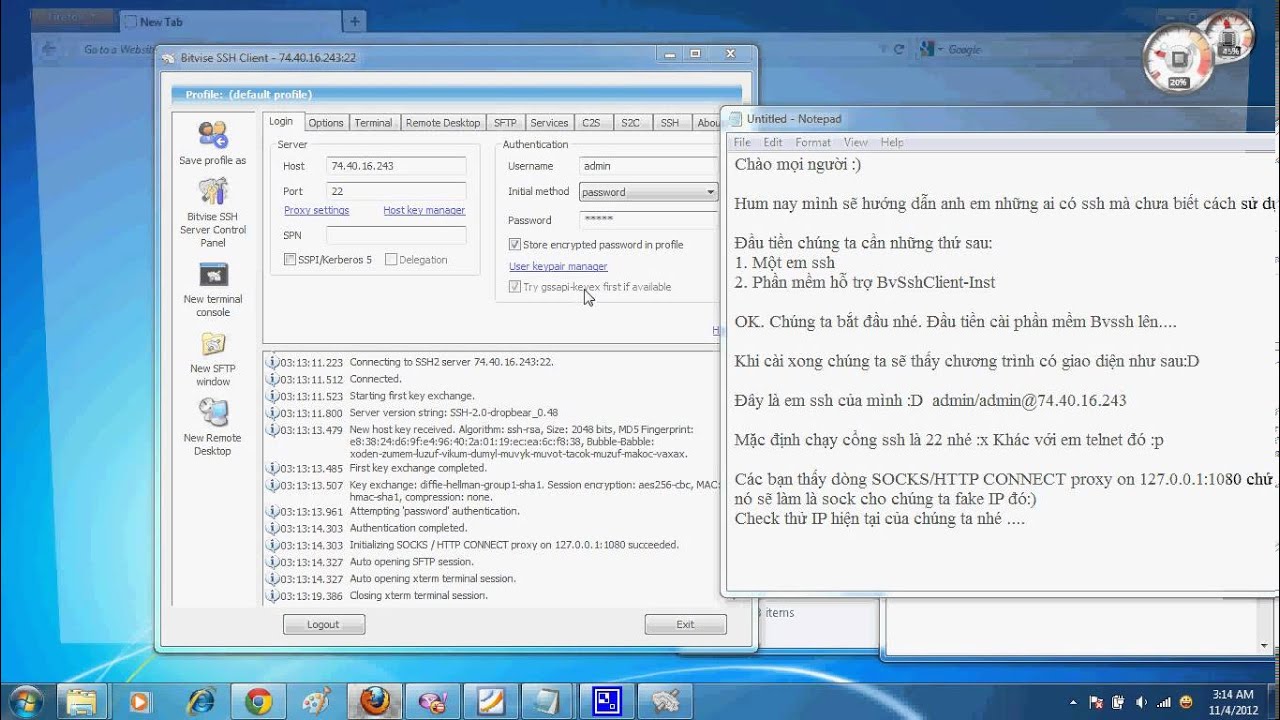Click the Windows Start button
This screenshot has height=720, width=1280.
(x=25, y=700)
